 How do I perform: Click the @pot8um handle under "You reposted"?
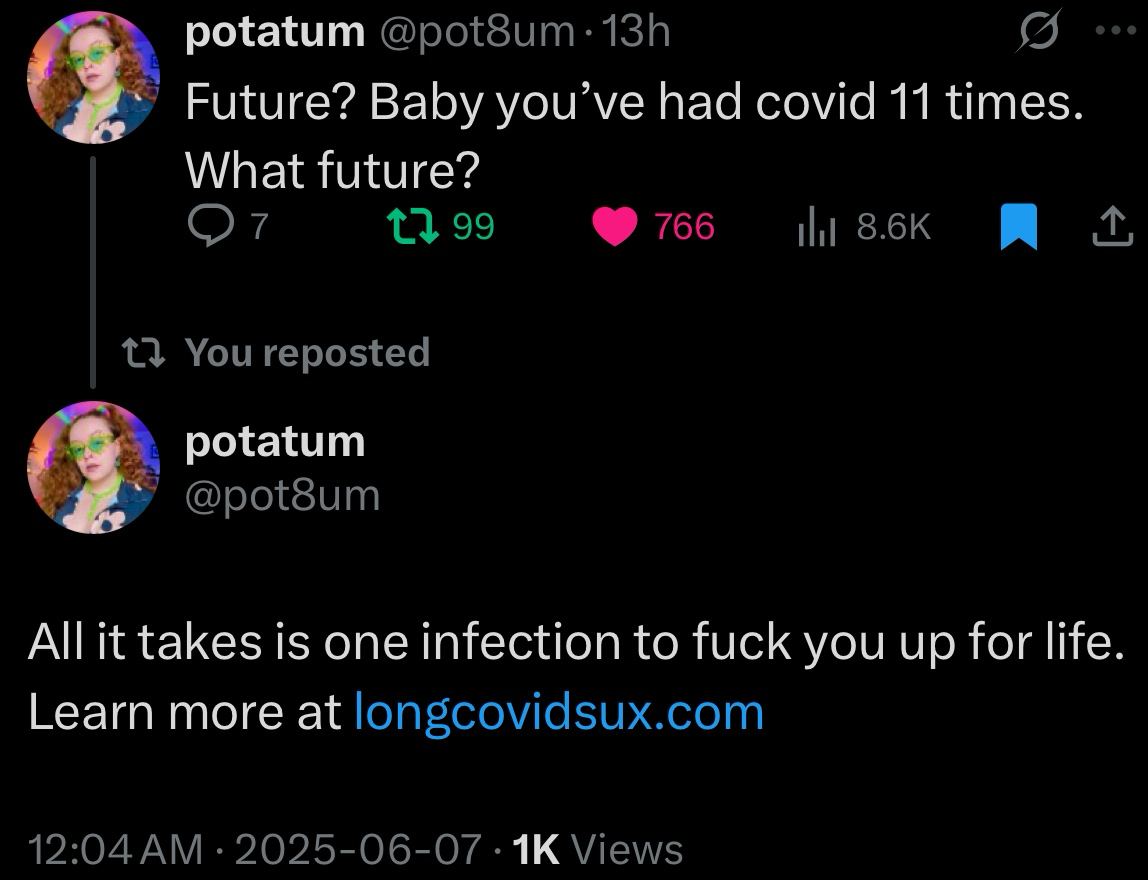click(x=283, y=495)
